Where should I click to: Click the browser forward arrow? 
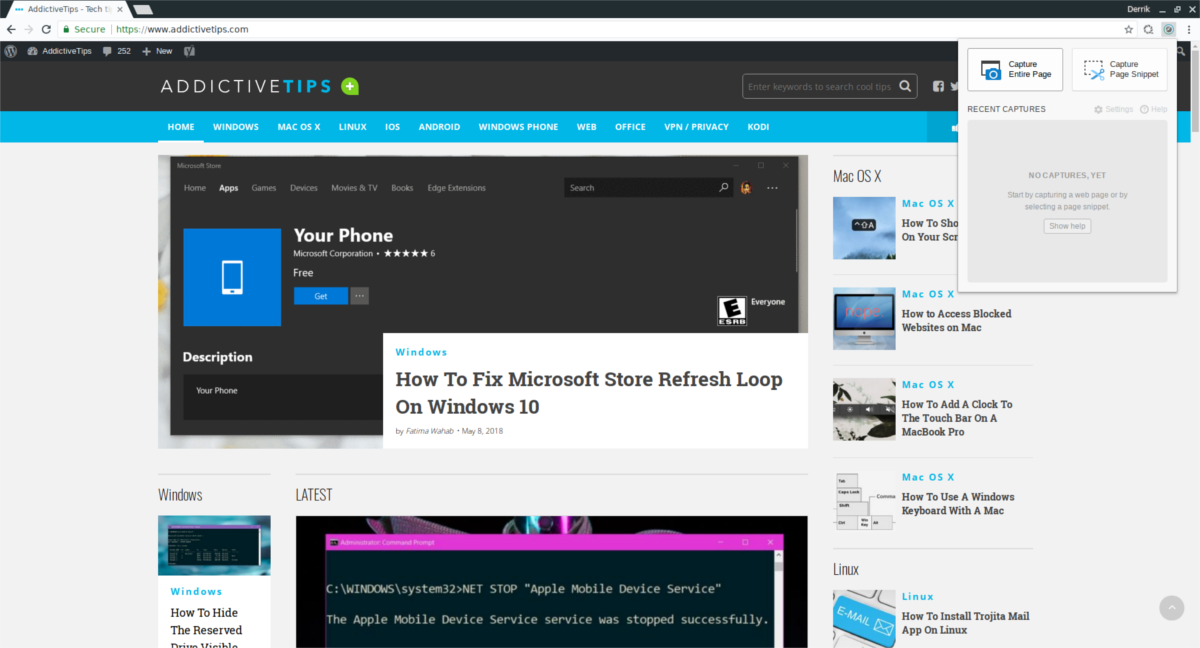pos(28,29)
